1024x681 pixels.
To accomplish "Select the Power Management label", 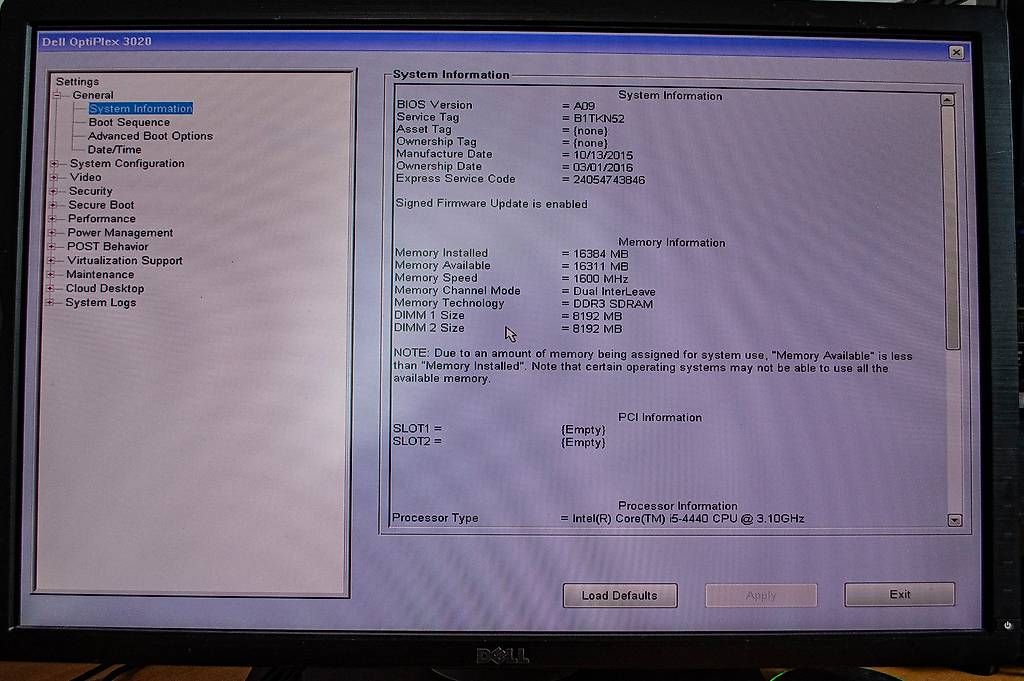I will [x=120, y=232].
